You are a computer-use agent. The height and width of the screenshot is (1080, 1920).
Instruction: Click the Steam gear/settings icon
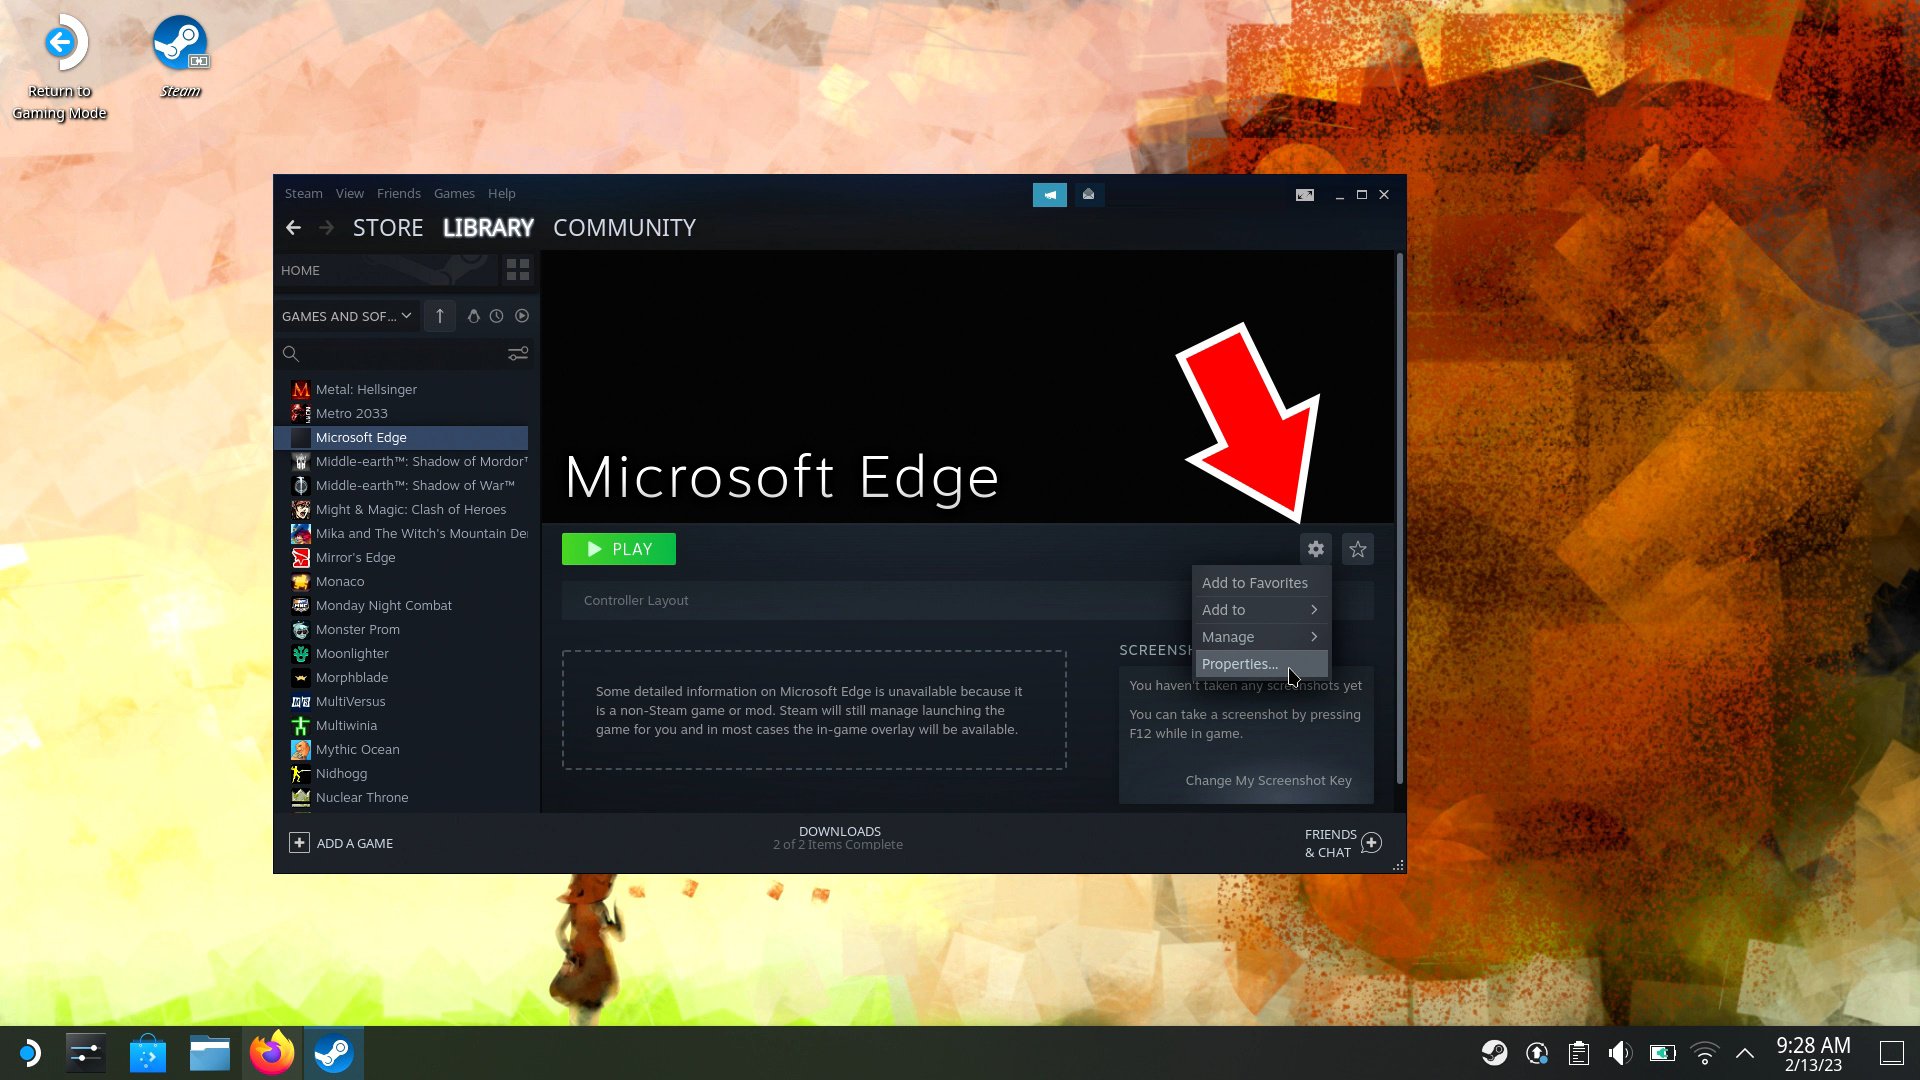(x=1315, y=549)
